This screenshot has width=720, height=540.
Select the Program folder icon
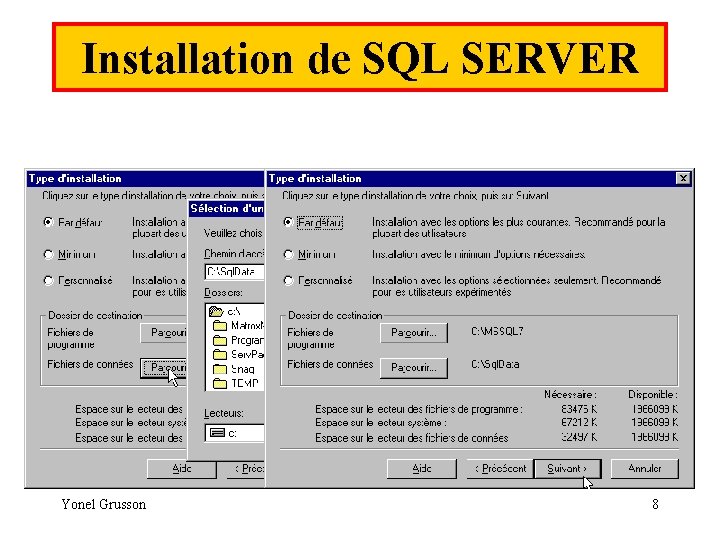click(x=220, y=340)
